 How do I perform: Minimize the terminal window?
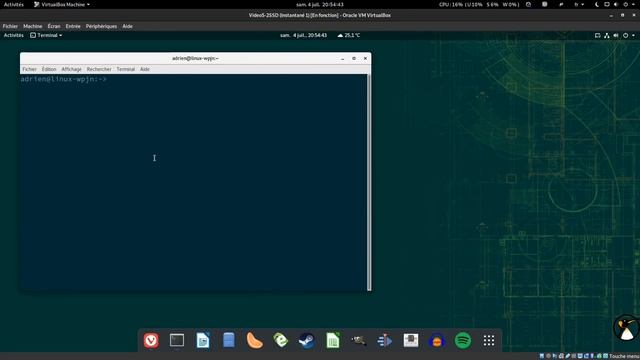pyautogui.click(x=342, y=59)
